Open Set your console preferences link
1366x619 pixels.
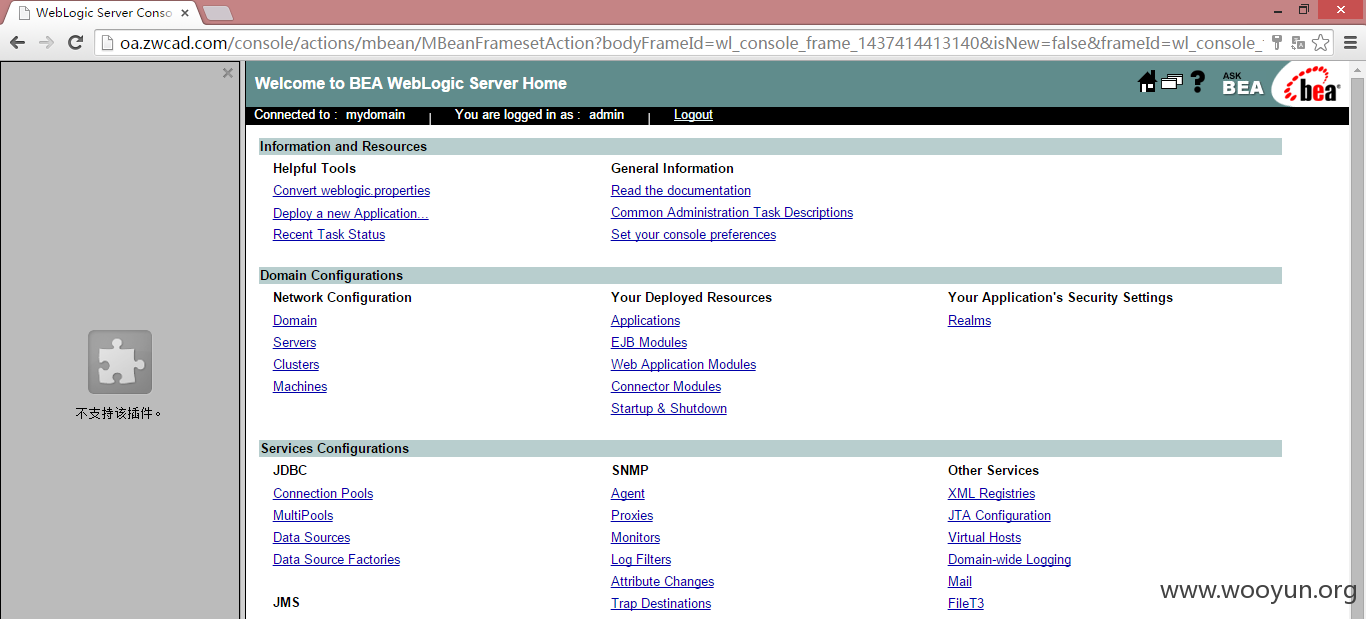[693, 234]
